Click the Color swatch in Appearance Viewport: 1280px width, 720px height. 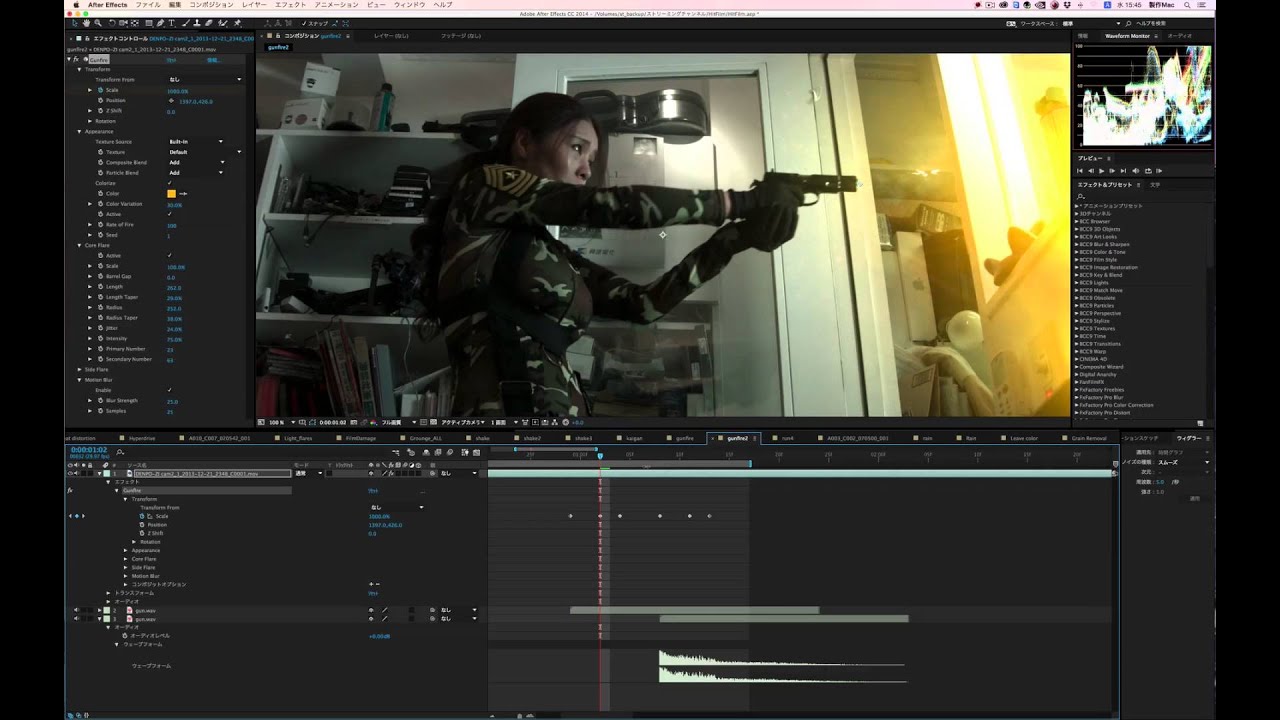pos(171,193)
